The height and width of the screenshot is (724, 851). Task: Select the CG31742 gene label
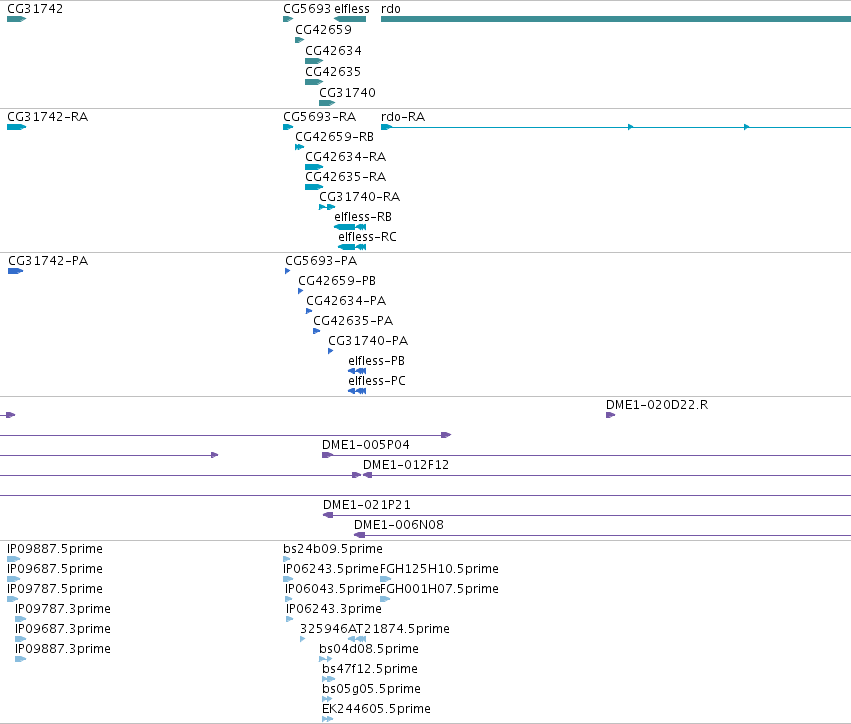tap(35, 9)
